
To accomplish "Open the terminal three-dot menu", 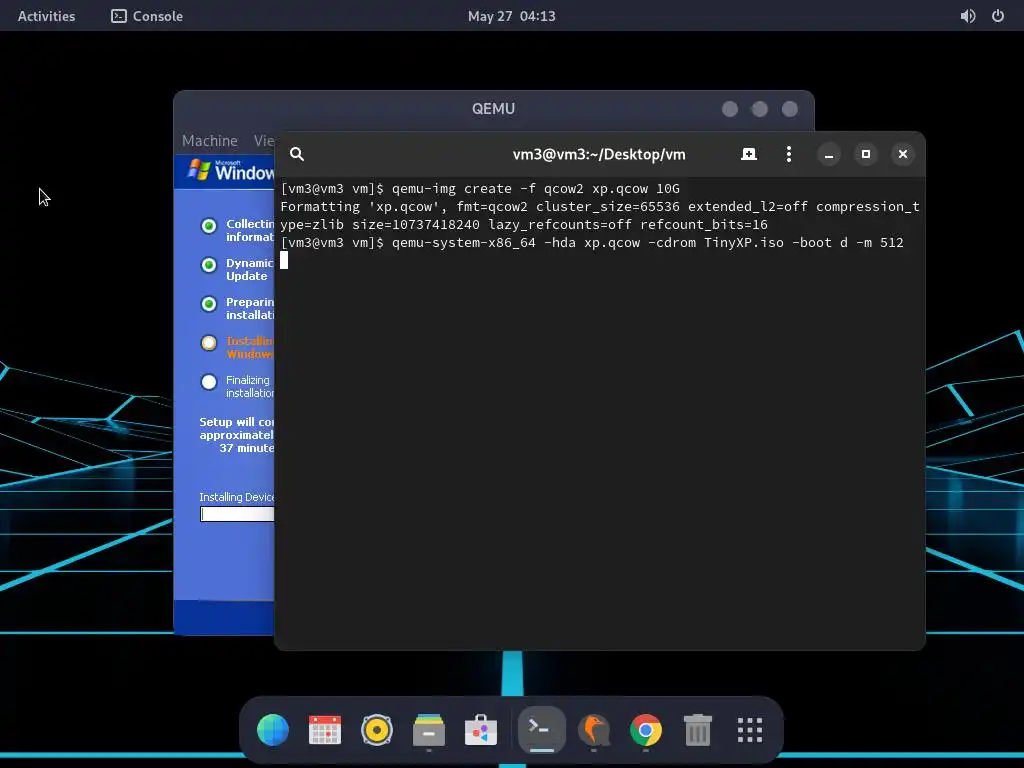I will coord(789,154).
